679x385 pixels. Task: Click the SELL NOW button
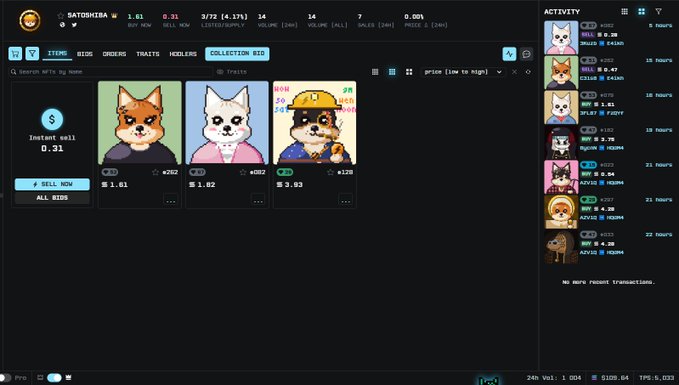point(52,184)
